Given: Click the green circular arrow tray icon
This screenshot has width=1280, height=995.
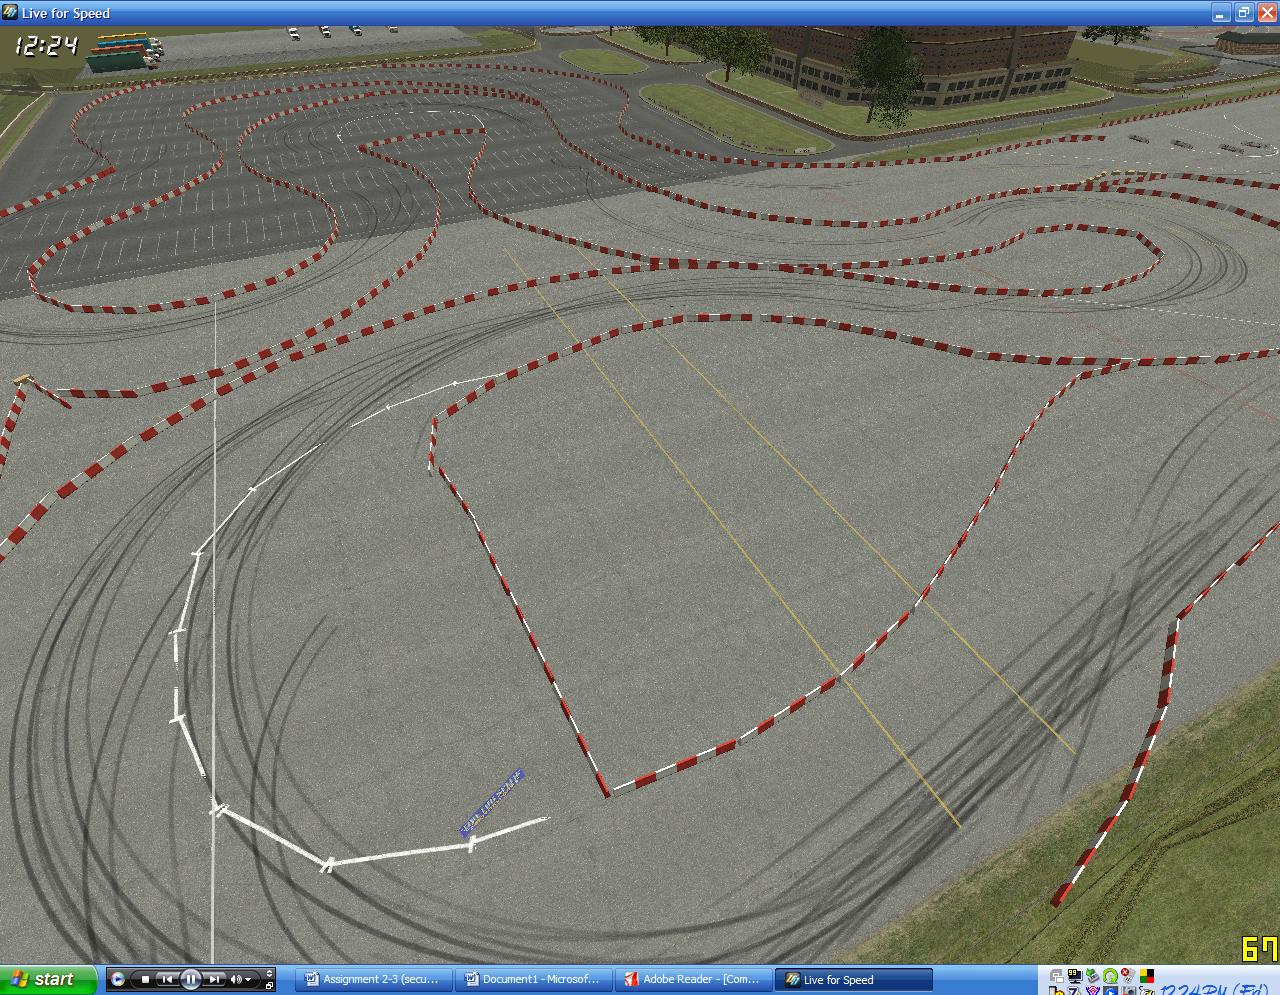Looking at the screenshot, I should click(x=1110, y=977).
